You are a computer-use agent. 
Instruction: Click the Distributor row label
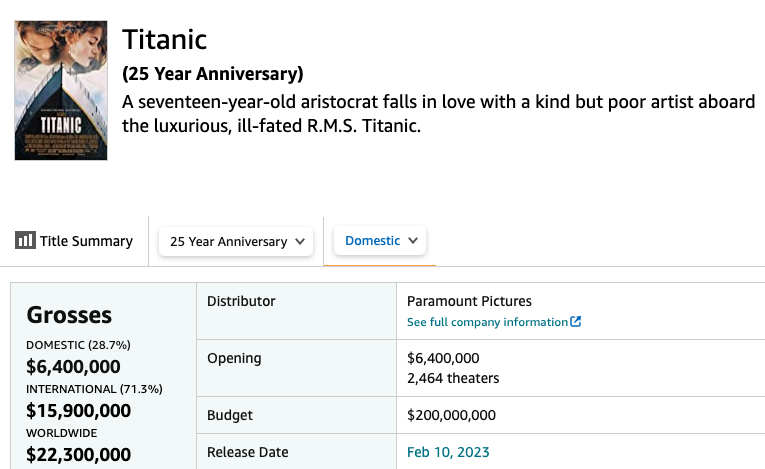pos(242,301)
